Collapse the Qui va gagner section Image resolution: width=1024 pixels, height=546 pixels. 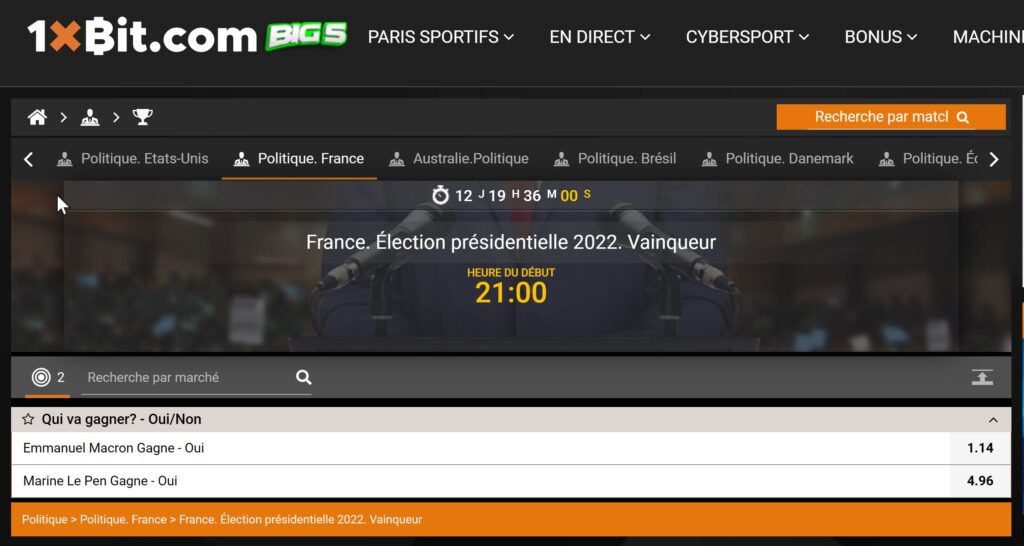pos(993,420)
